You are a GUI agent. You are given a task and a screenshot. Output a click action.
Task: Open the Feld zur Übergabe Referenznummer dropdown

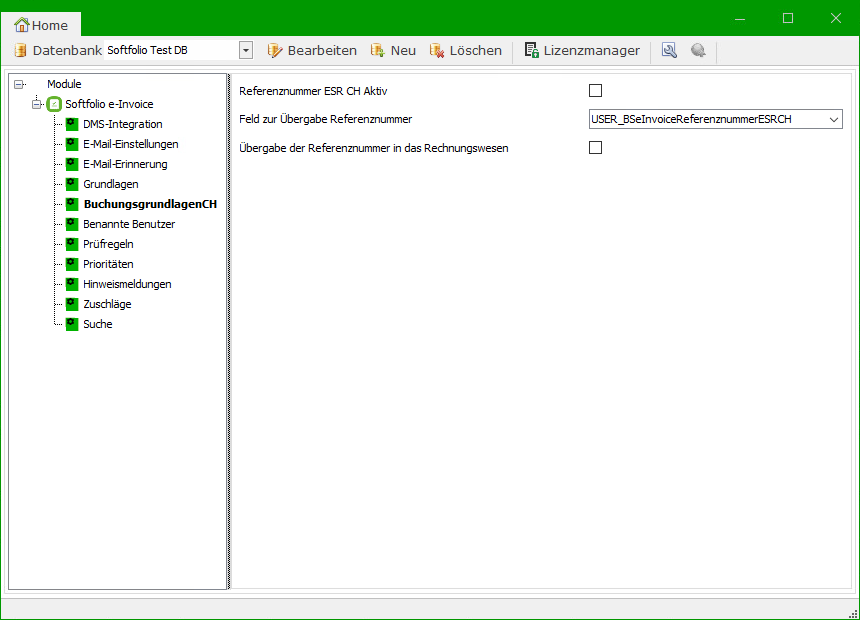pyautogui.click(x=834, y=120)
